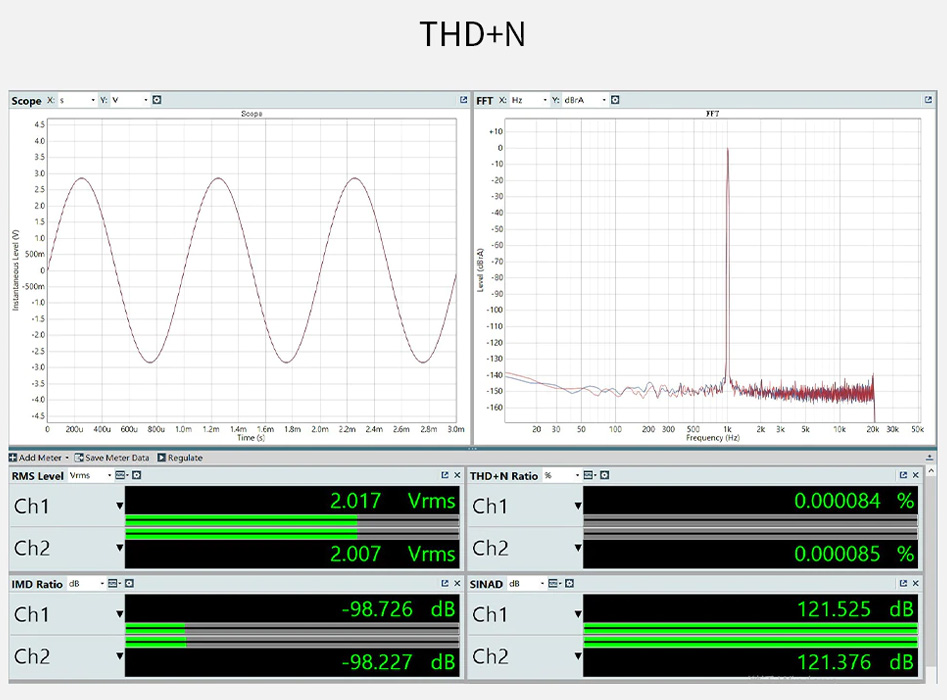Close the IMD Ratio meter panel
This screenshot has width=947, height=700.
pos(458,583)
